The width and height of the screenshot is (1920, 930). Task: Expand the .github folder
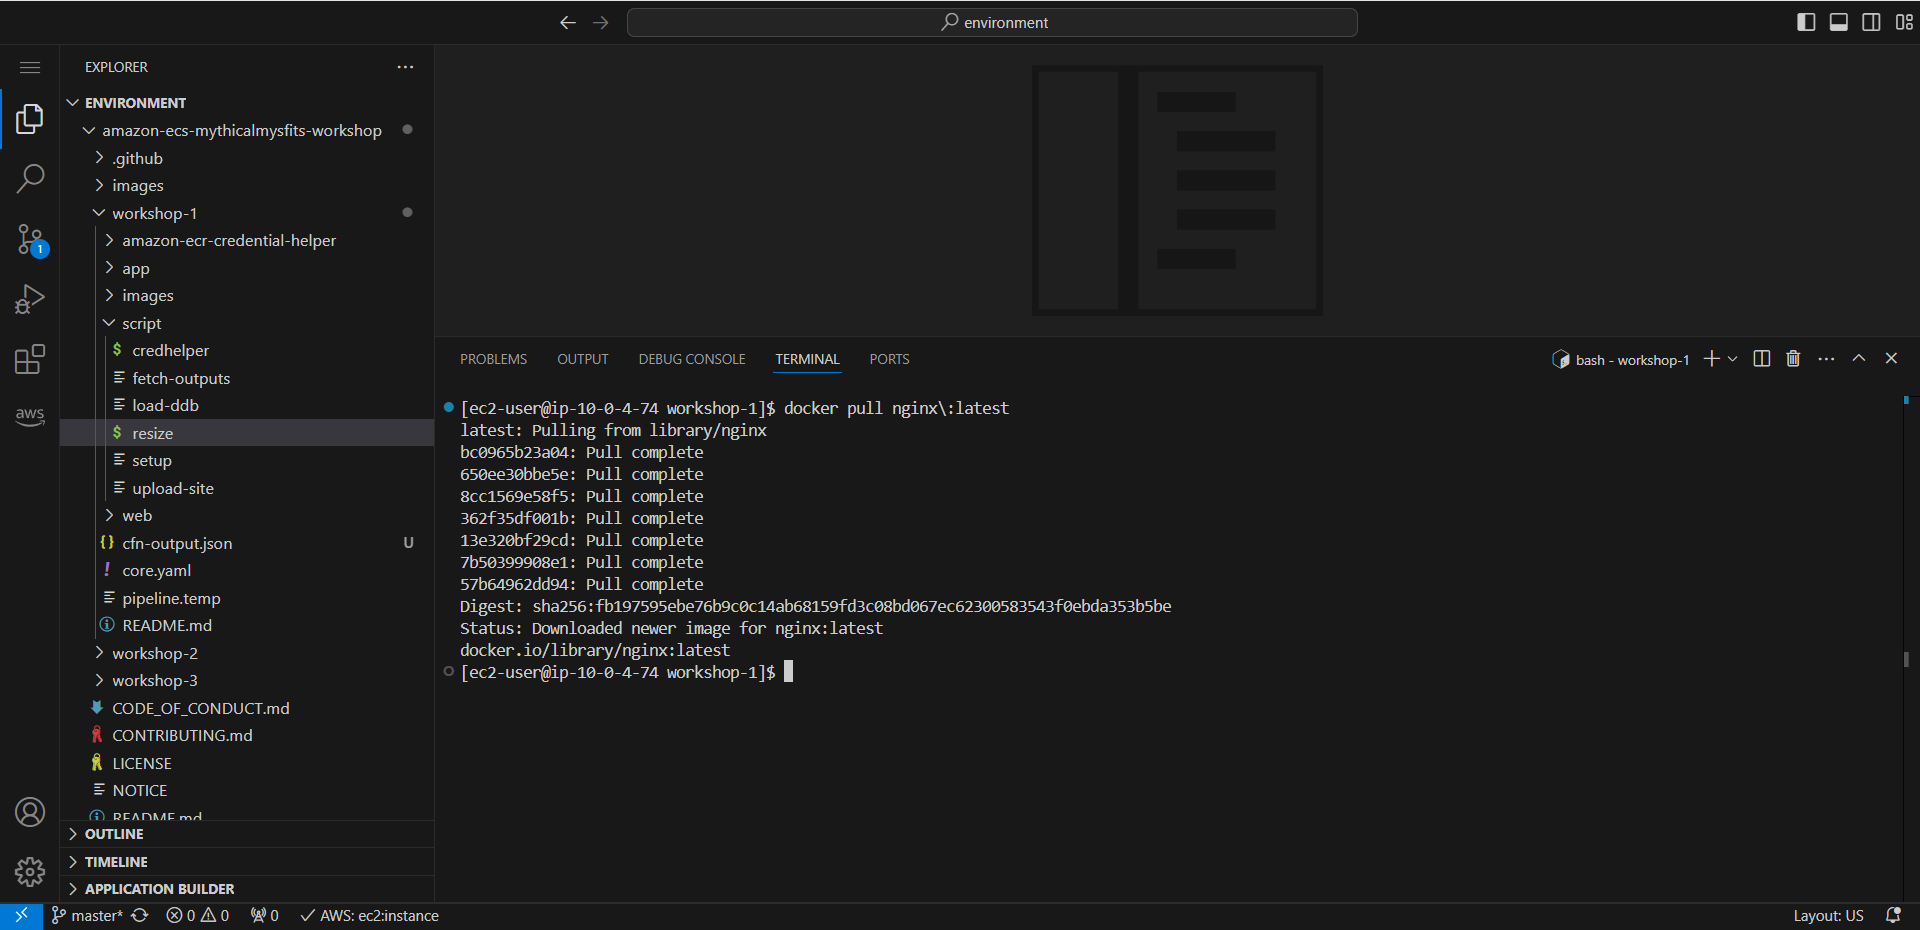[247, 159]
